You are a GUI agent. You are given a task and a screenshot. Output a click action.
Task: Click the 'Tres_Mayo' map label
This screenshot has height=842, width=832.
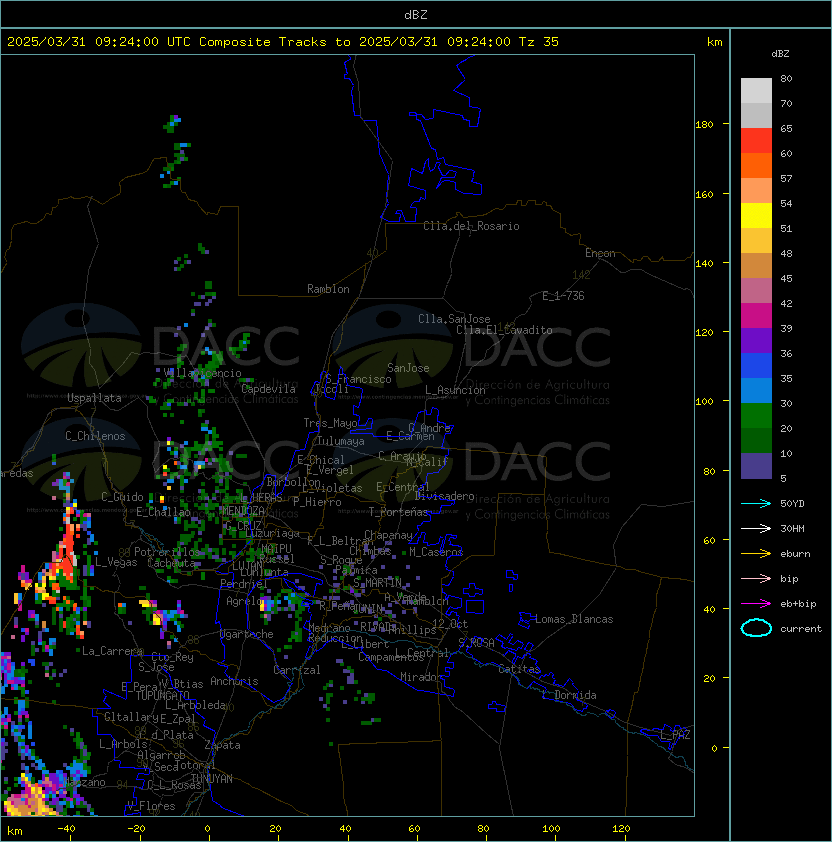330,423
